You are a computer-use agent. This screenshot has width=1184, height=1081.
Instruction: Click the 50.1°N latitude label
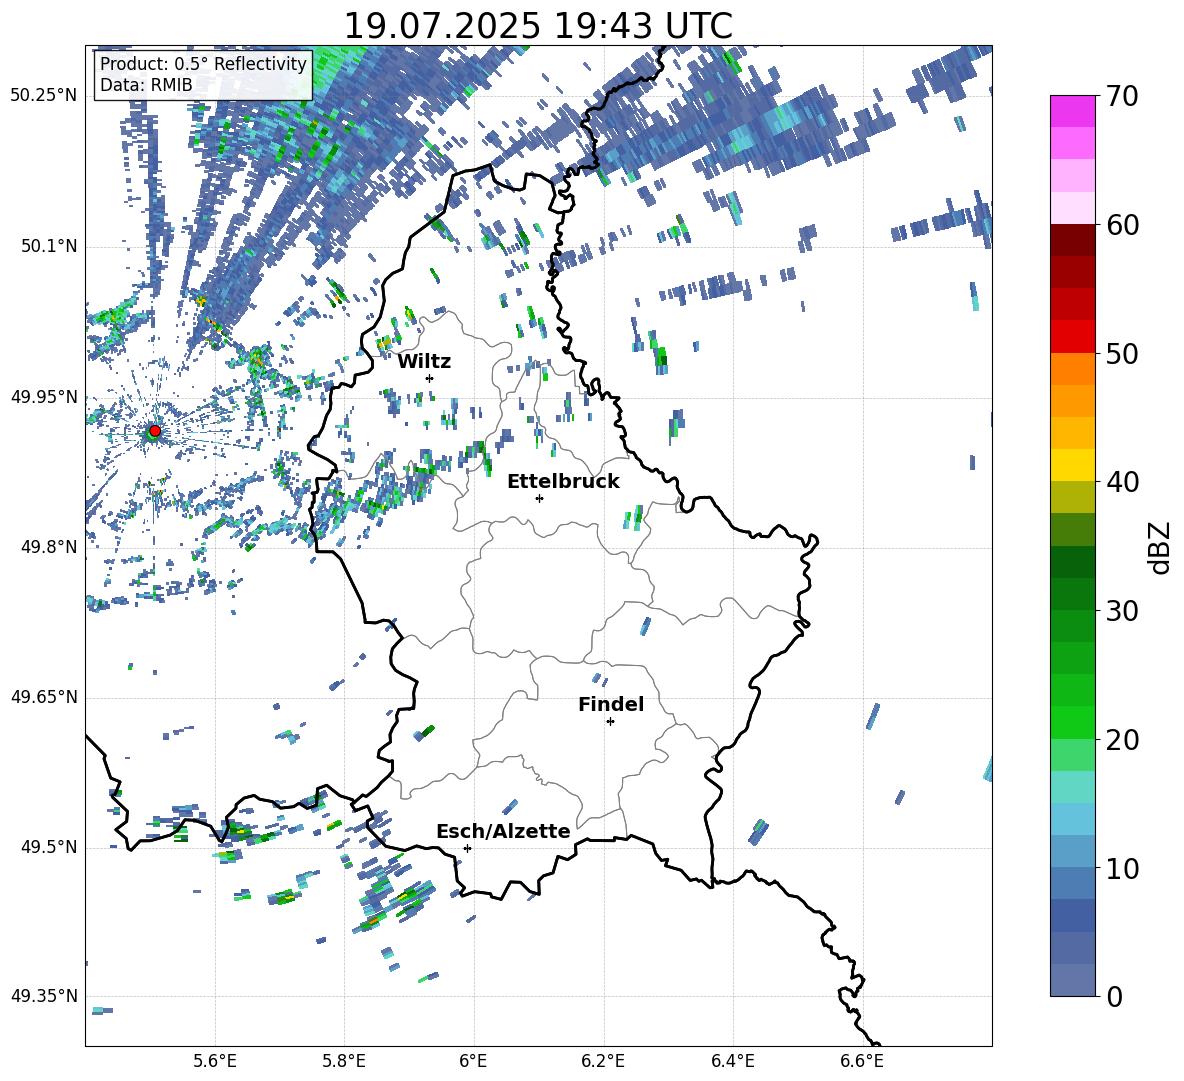(x=48, y=246)
